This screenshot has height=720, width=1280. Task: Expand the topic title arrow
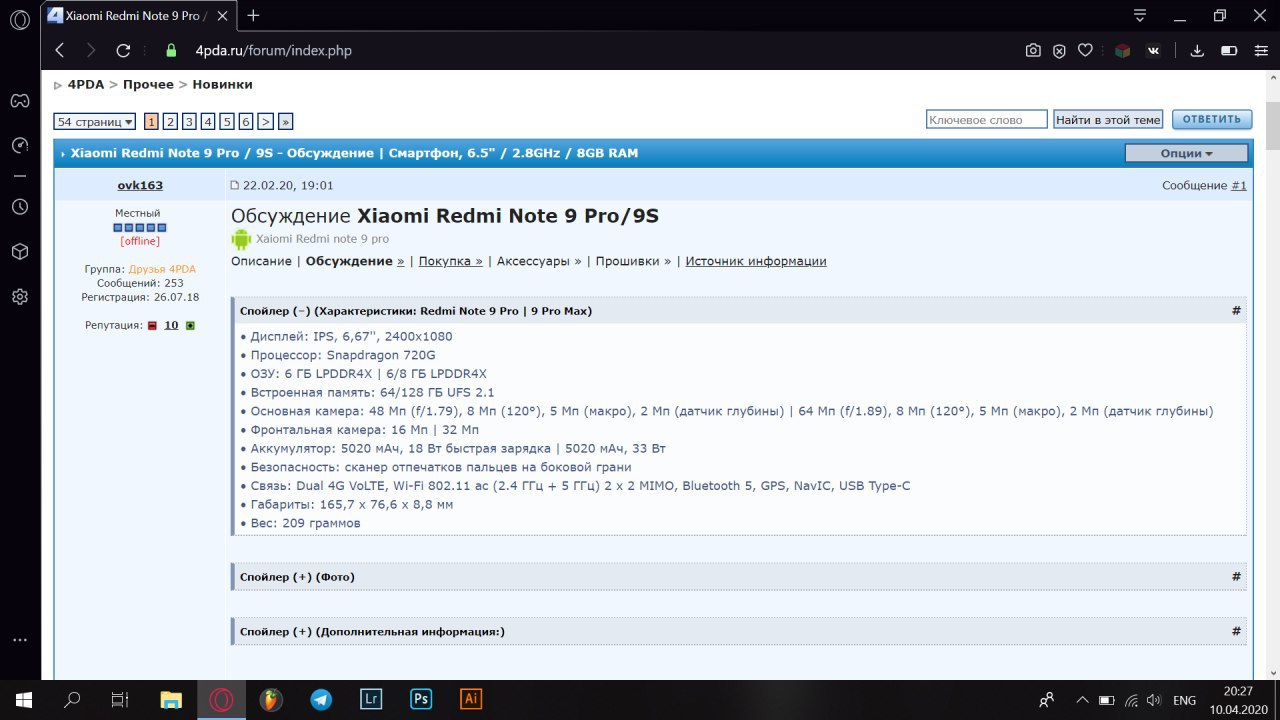tap(63, 154)
